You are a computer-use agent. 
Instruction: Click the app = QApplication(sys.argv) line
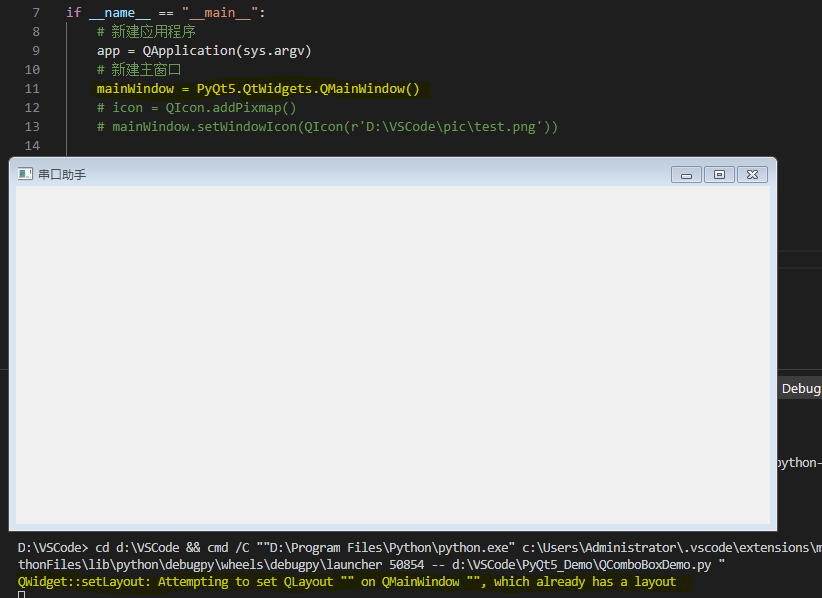204,51
